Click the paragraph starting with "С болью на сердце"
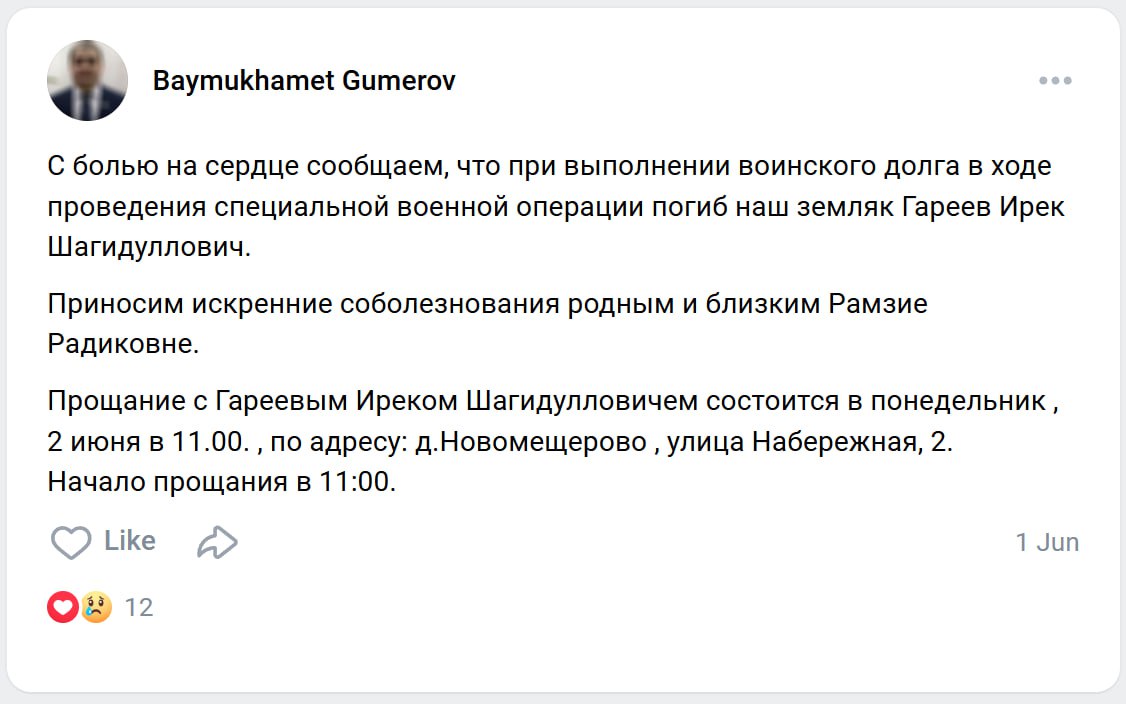The height and width of the screenshot is (704, 1126). click(549, 166)
